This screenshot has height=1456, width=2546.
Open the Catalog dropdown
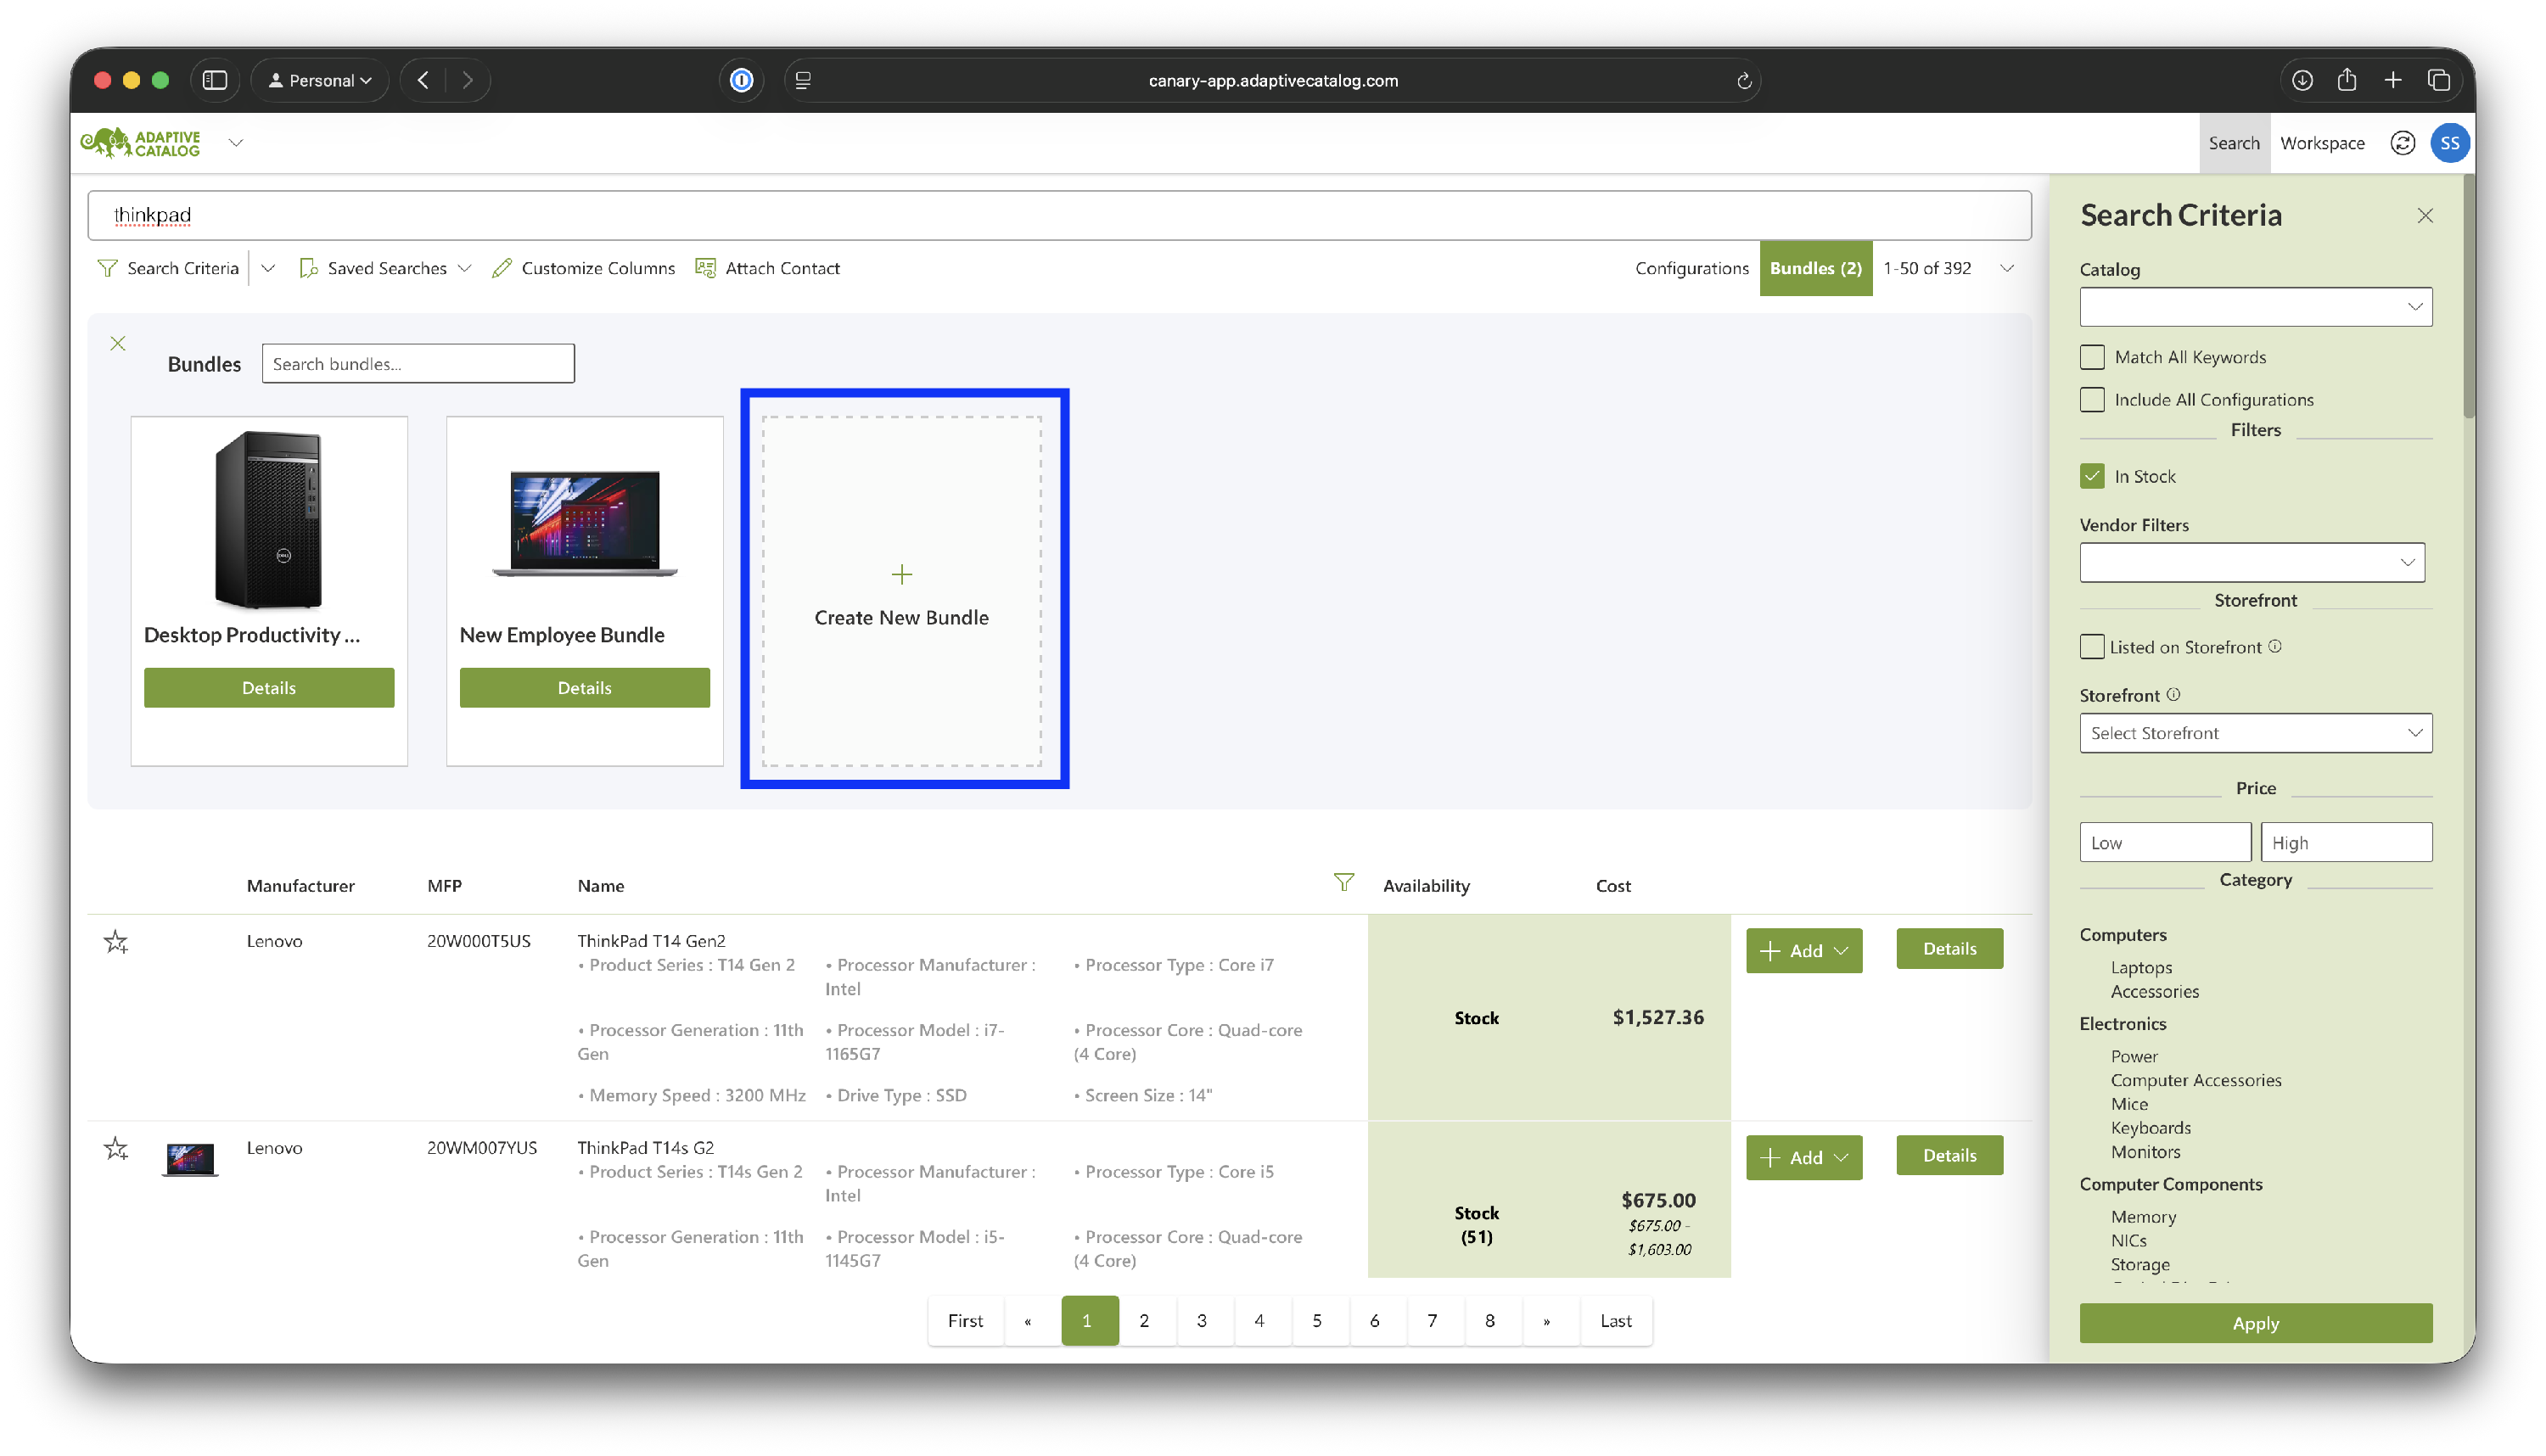pos(2255,307)
